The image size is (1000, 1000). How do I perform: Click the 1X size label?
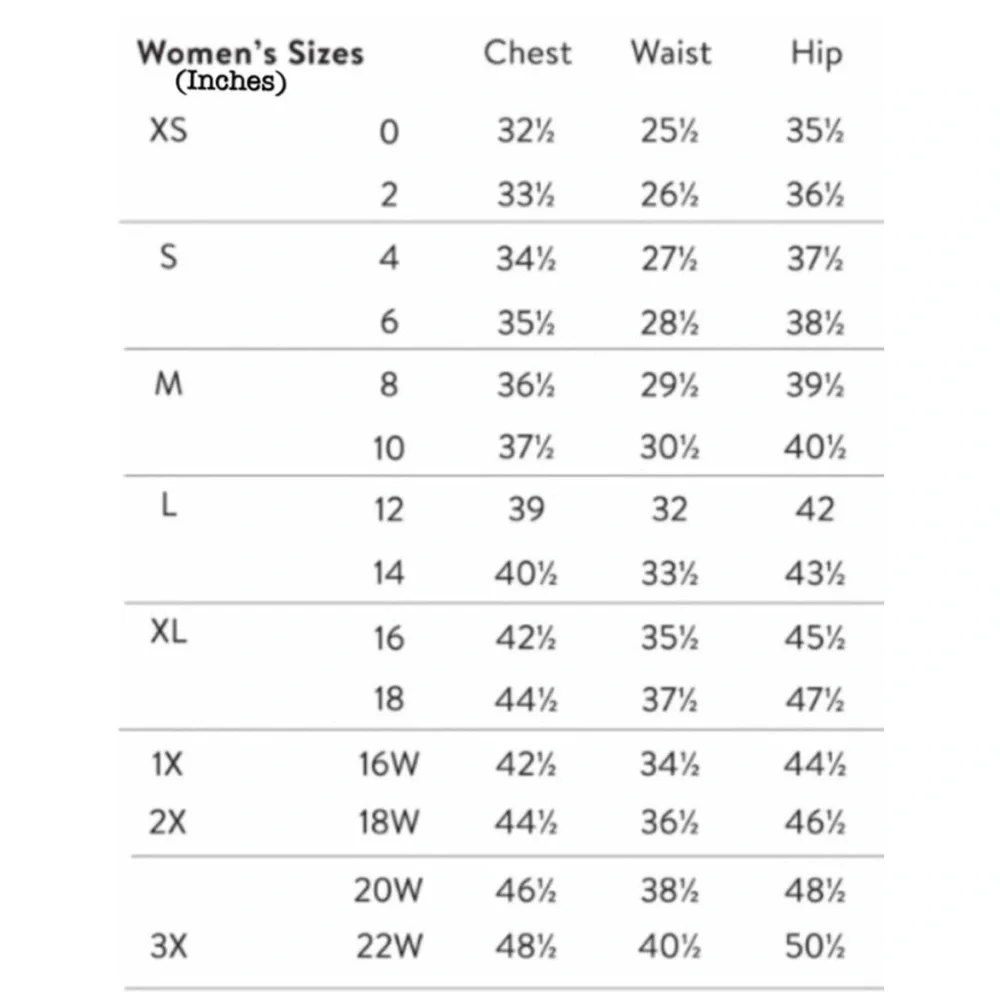pos(166,765)
